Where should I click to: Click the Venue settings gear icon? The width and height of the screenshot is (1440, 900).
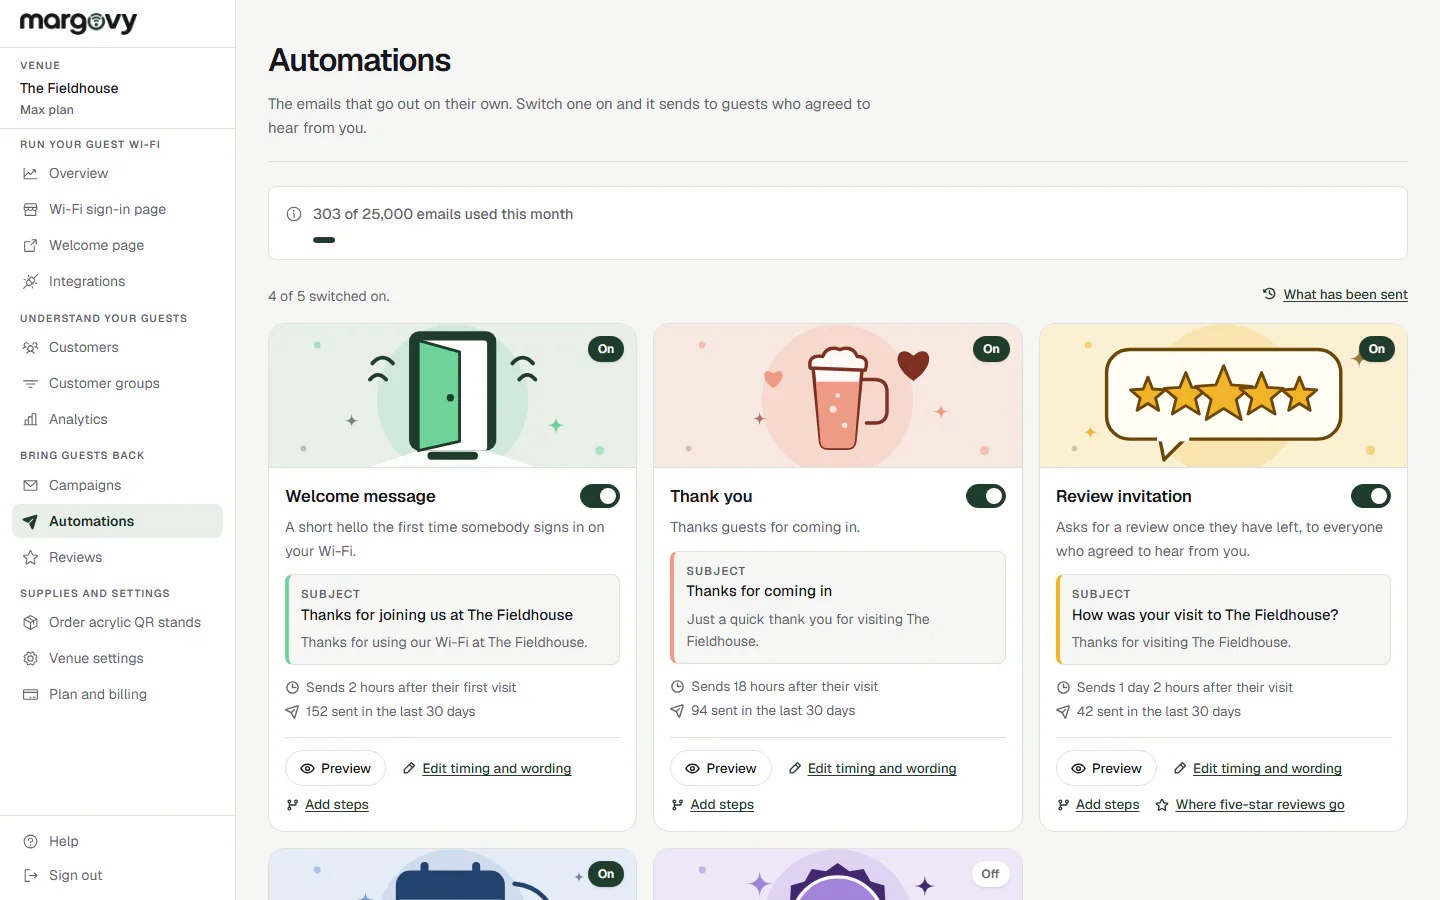click(30, 658)
